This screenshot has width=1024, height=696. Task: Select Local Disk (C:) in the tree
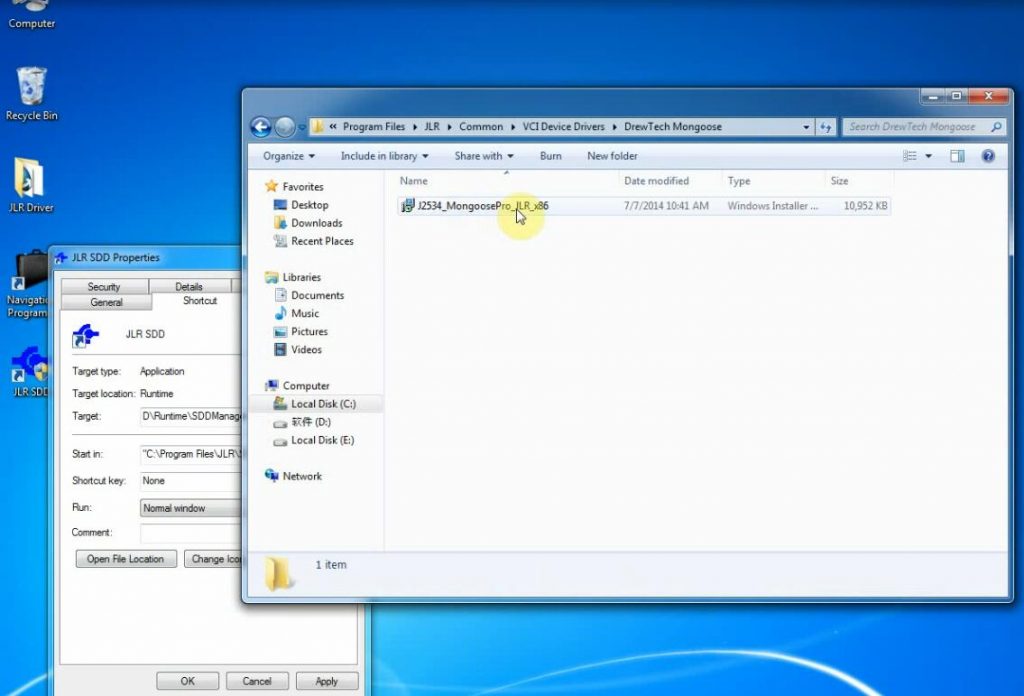click(323, 404)
